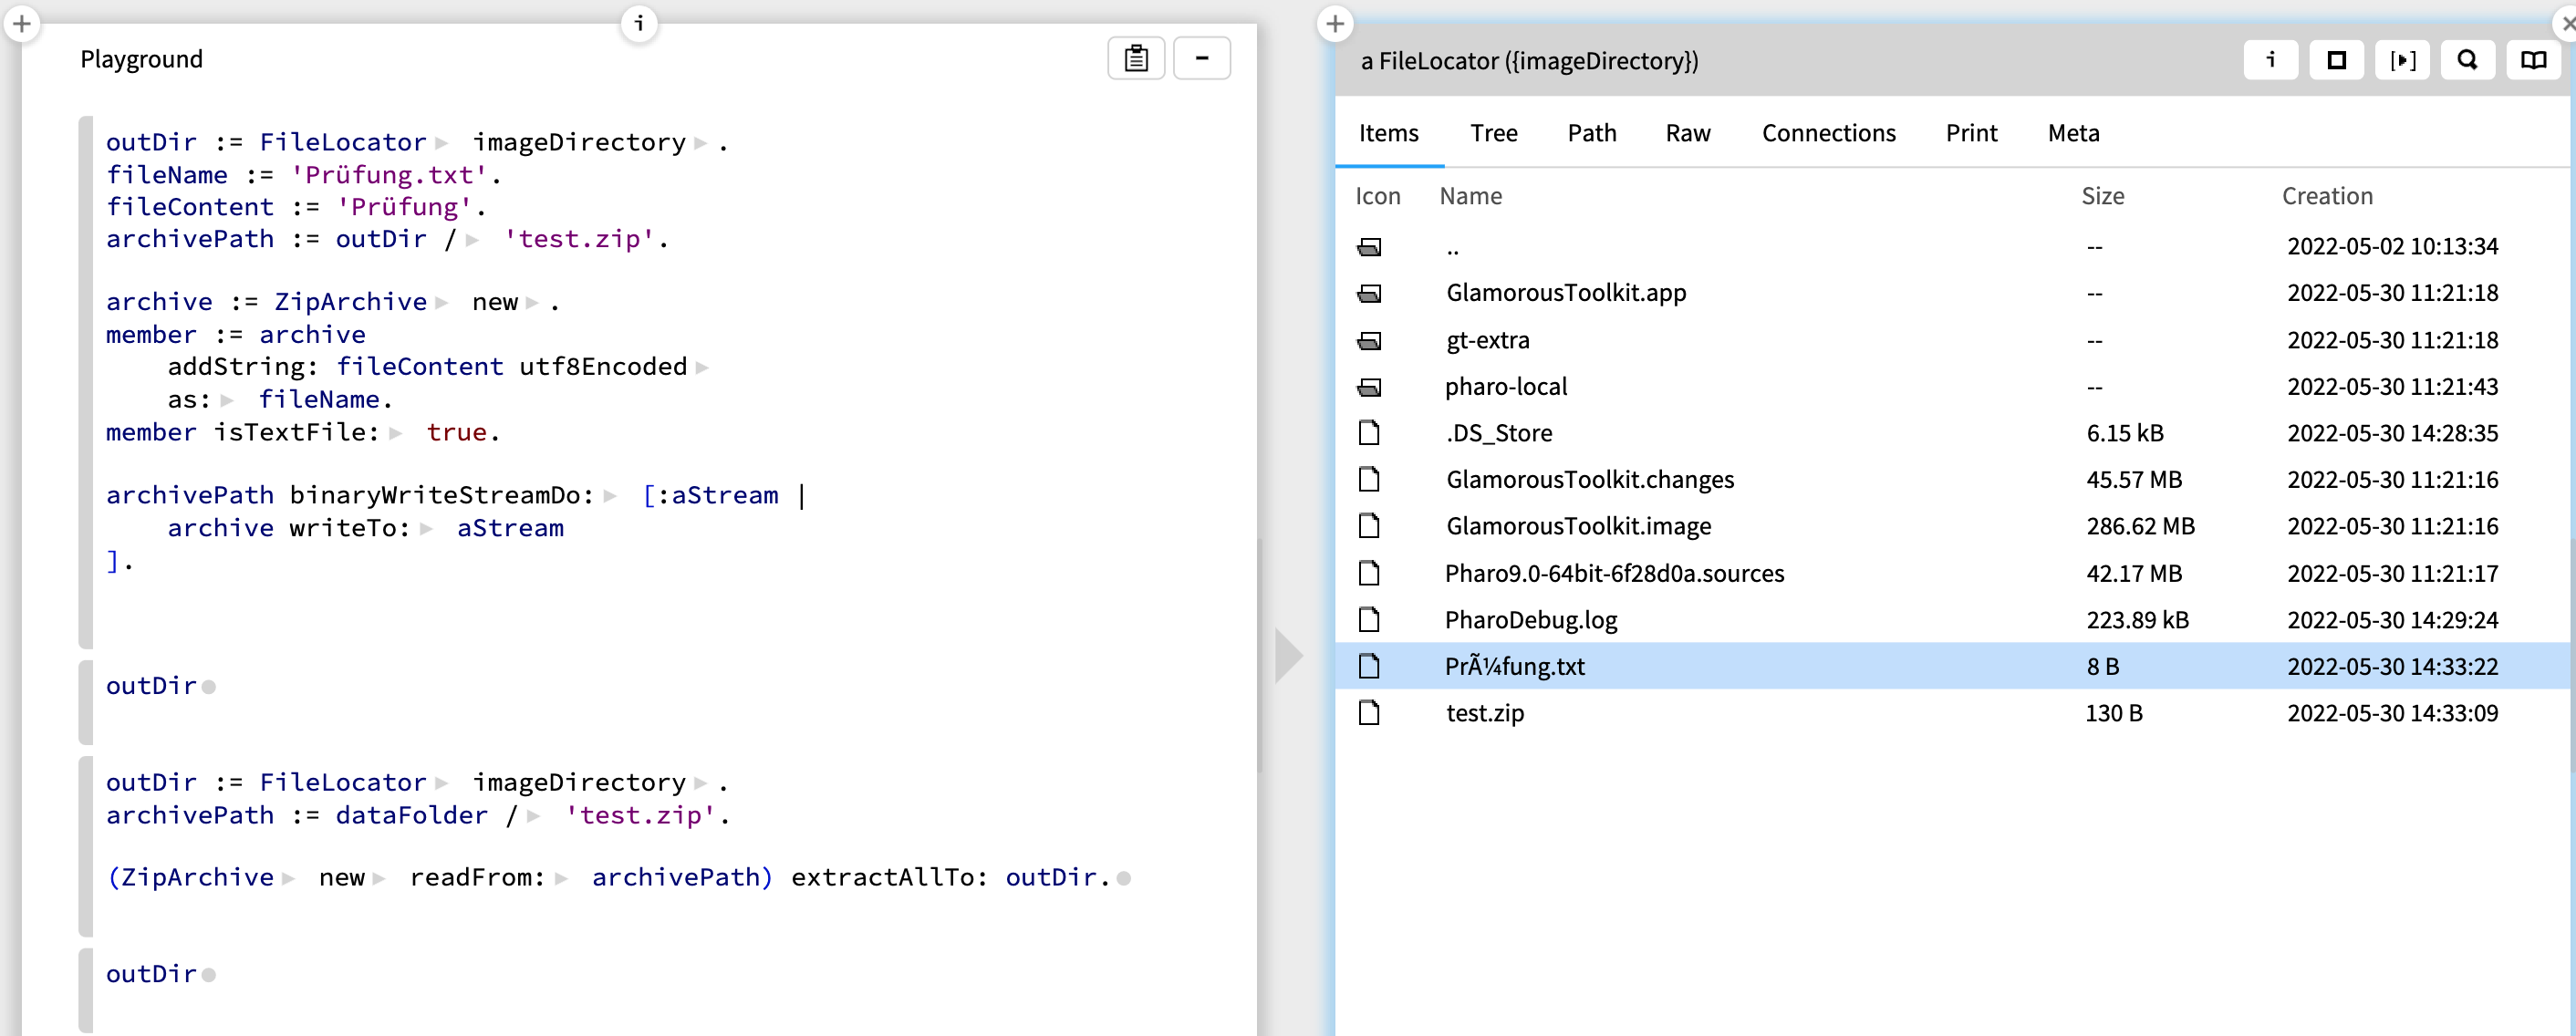Open the Connections tab

(x=1829, y=133)
